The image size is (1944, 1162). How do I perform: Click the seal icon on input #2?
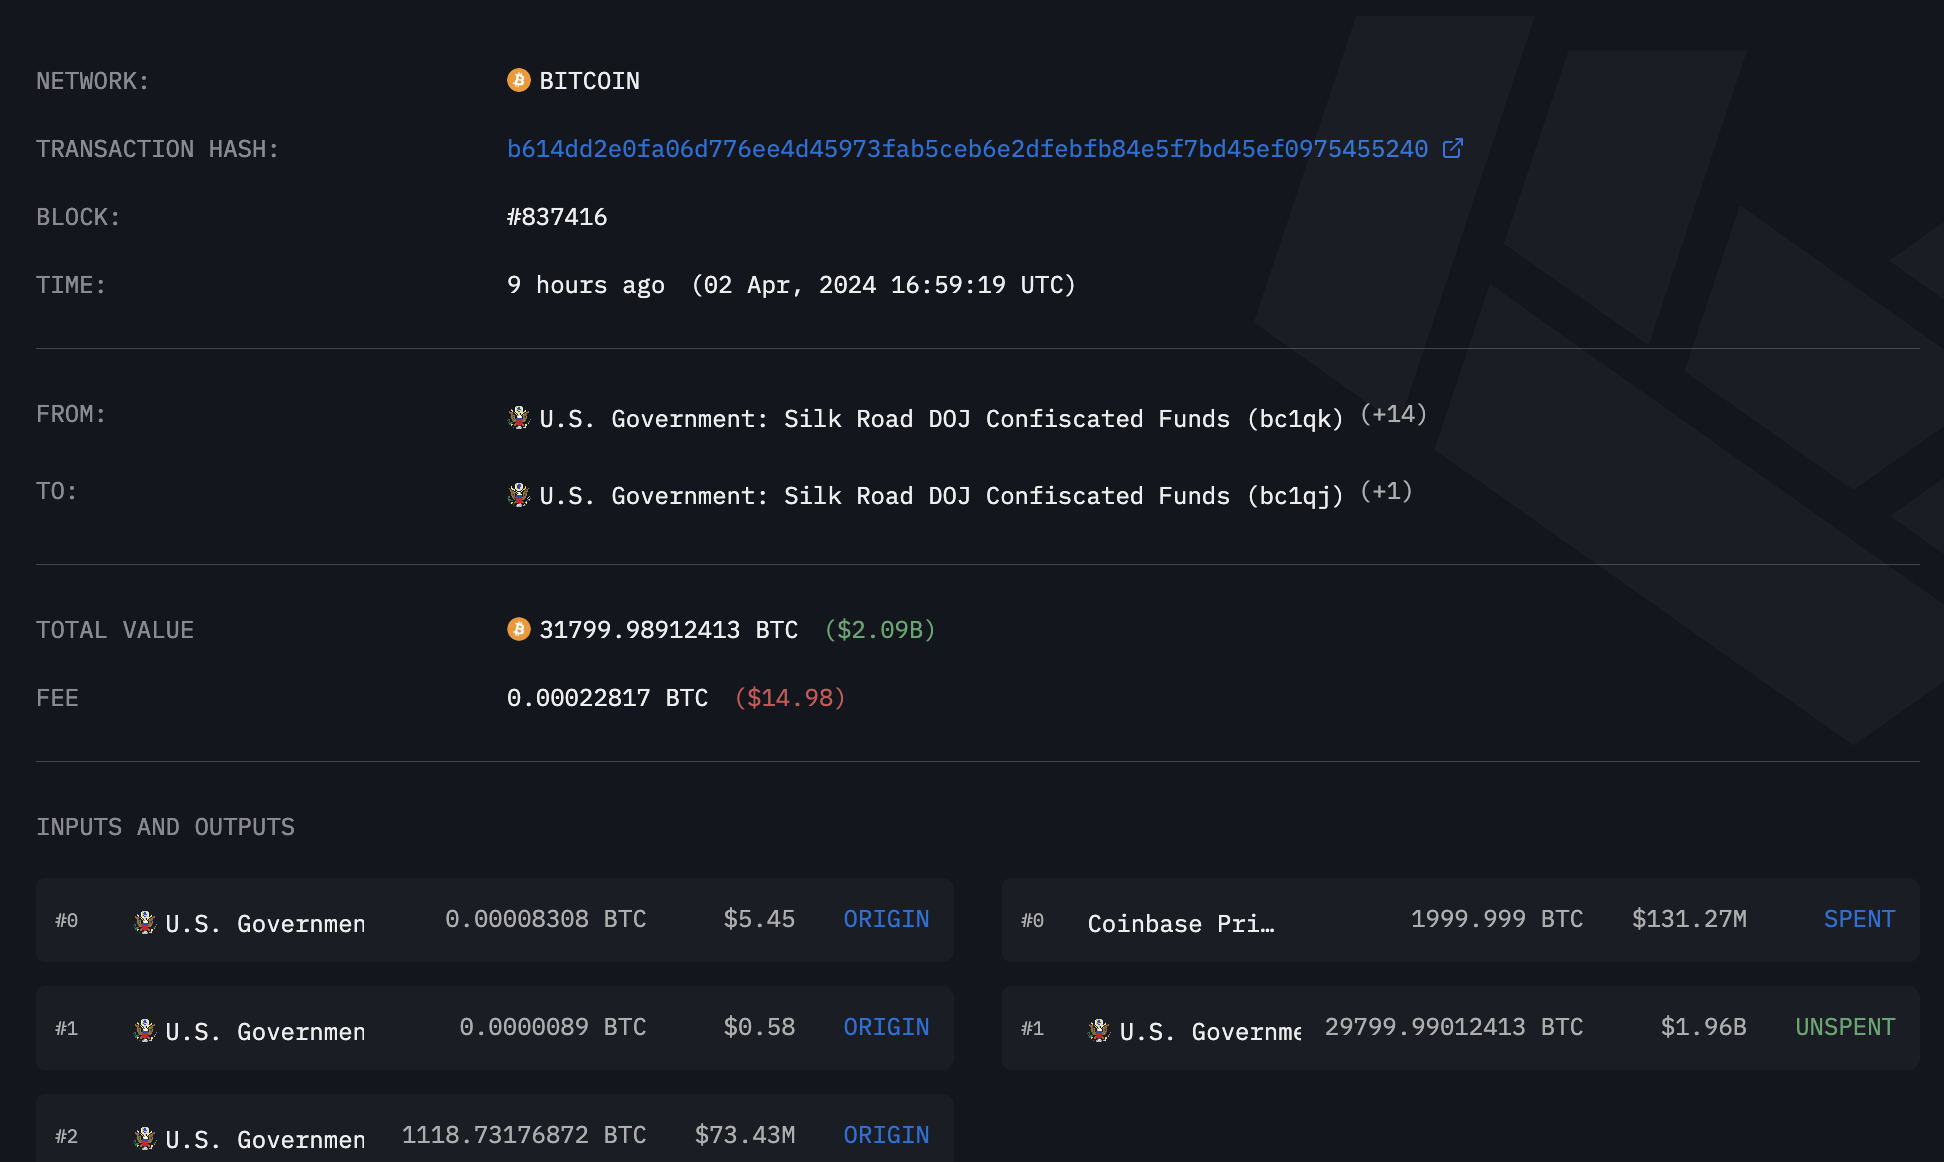pos(145,1138)
